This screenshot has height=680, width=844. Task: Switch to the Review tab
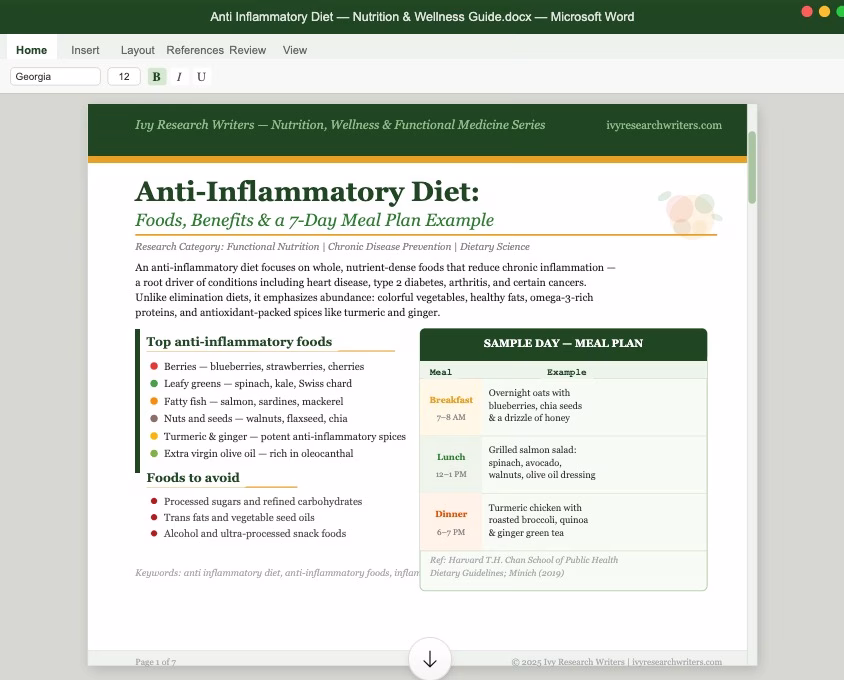[247, 49]
